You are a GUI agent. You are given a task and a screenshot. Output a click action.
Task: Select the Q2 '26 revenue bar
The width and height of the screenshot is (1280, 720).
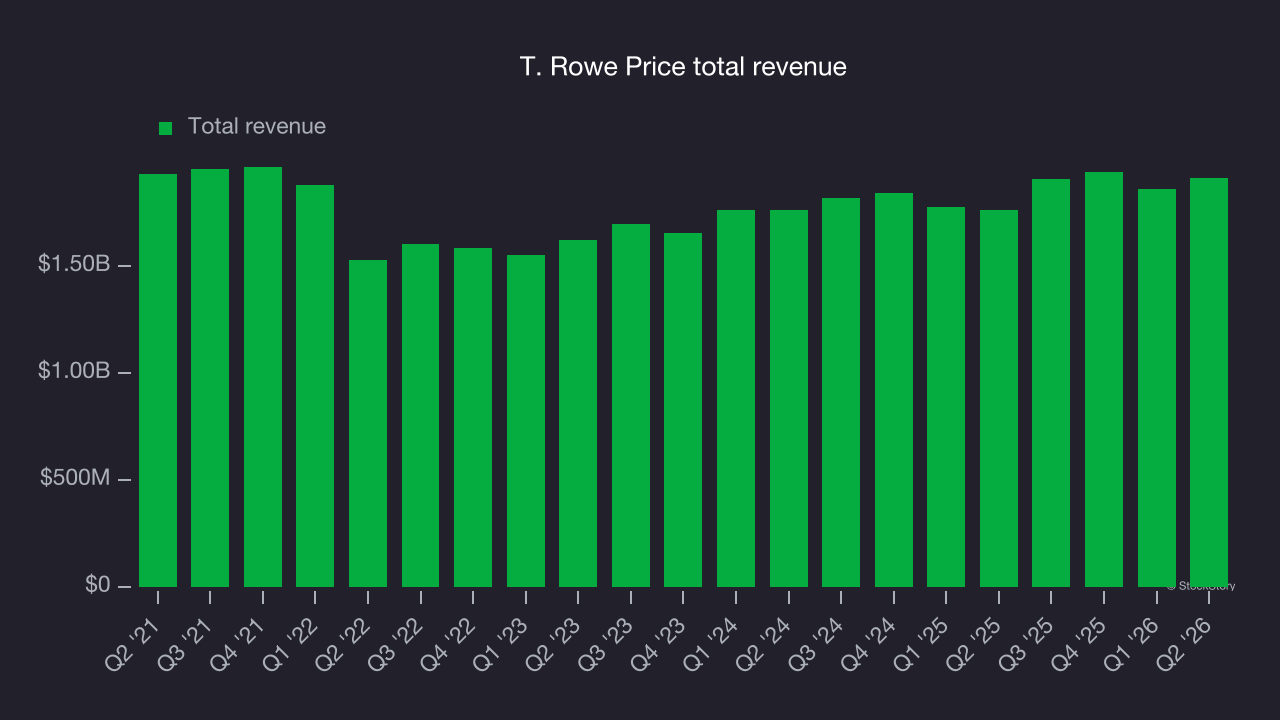coord(1209,382)
